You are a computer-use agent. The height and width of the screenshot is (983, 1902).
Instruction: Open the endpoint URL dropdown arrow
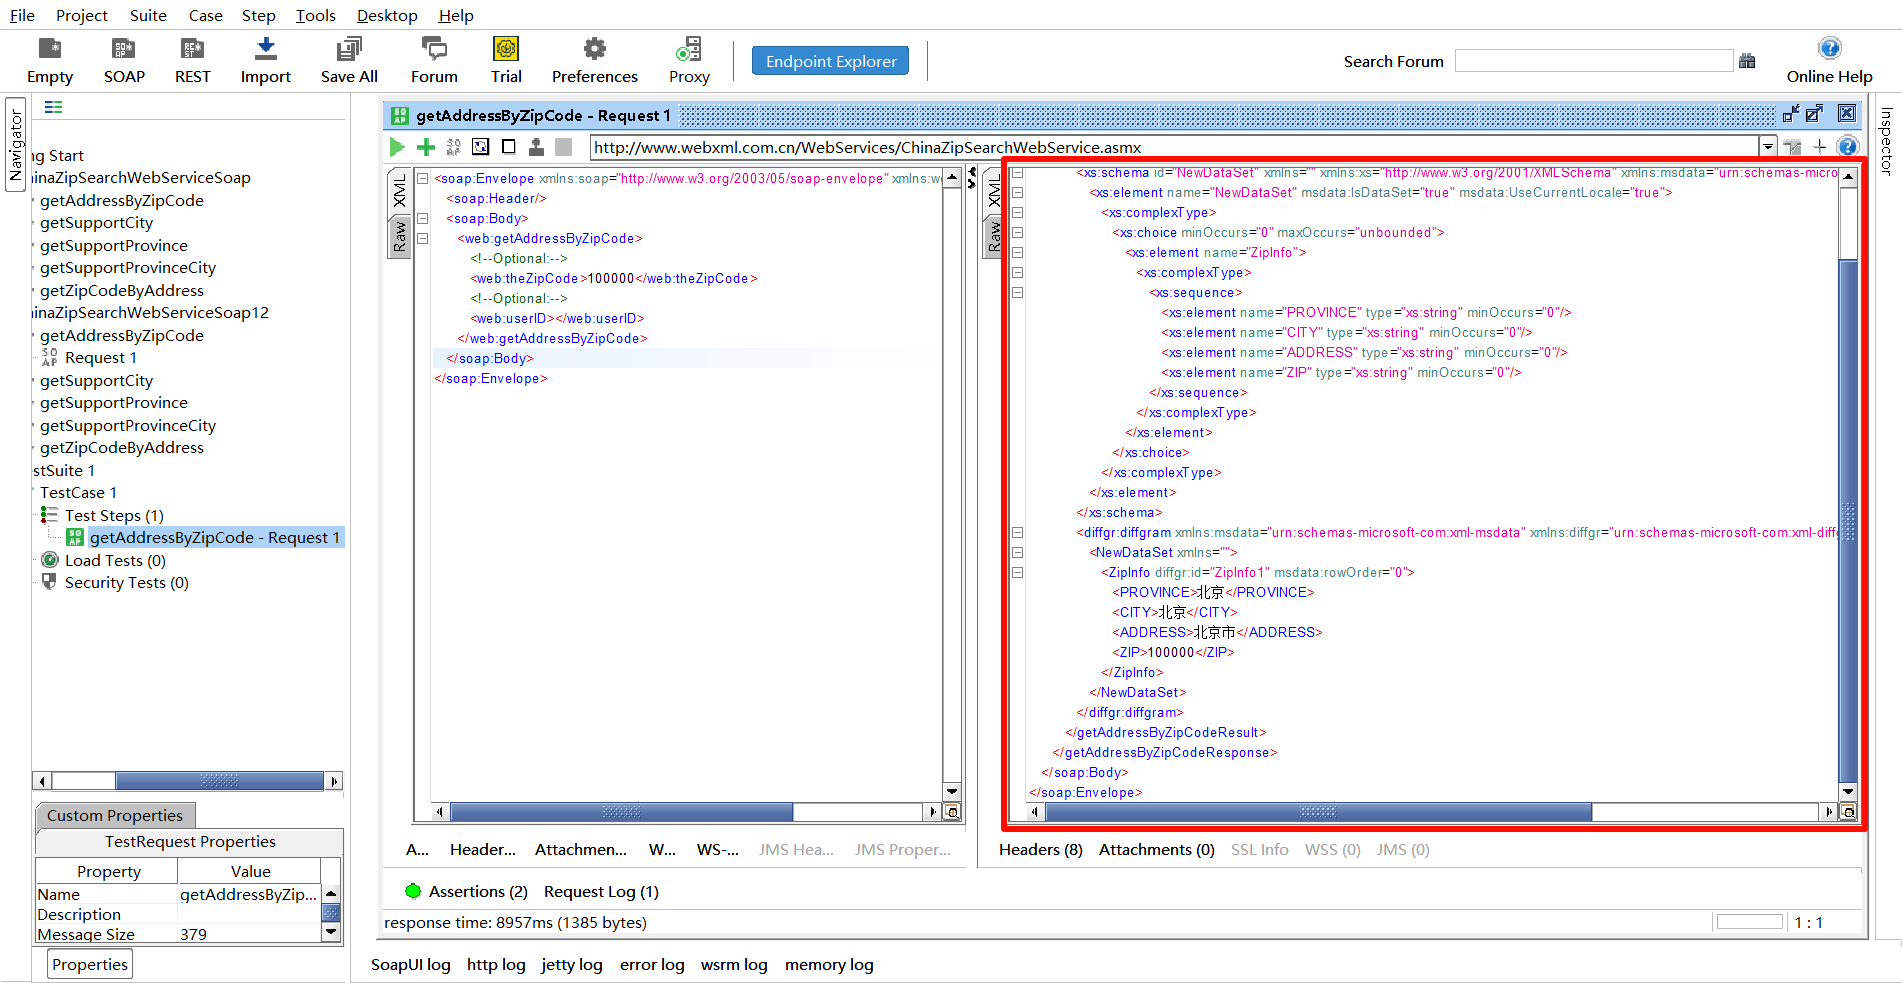(1768, 147)
